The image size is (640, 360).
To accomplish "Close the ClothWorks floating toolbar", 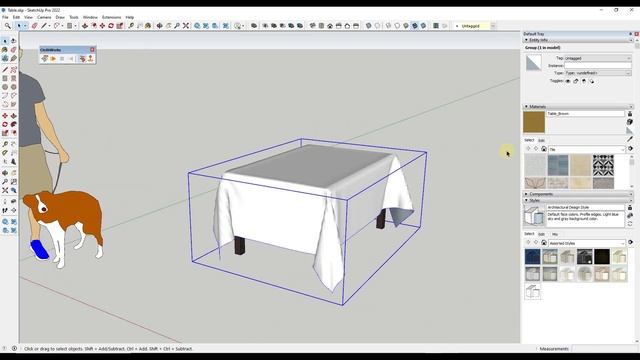I will (x=92, y=50).
